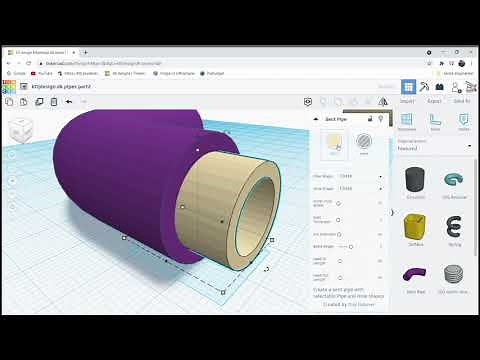Image resolution: width=480 pixels, height=360 pixels.
Task: Click the browser back arrow
Action: tap(9, 63)
